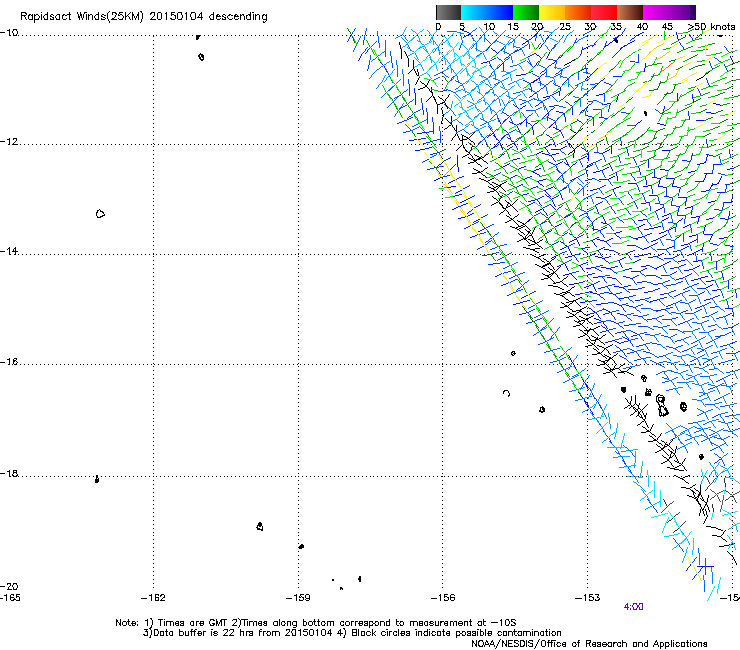This screenshot has width=740, height=650.
Task: Click the '-156' longitude axis label
Action: pyautogui.click(x=443, y=598)
